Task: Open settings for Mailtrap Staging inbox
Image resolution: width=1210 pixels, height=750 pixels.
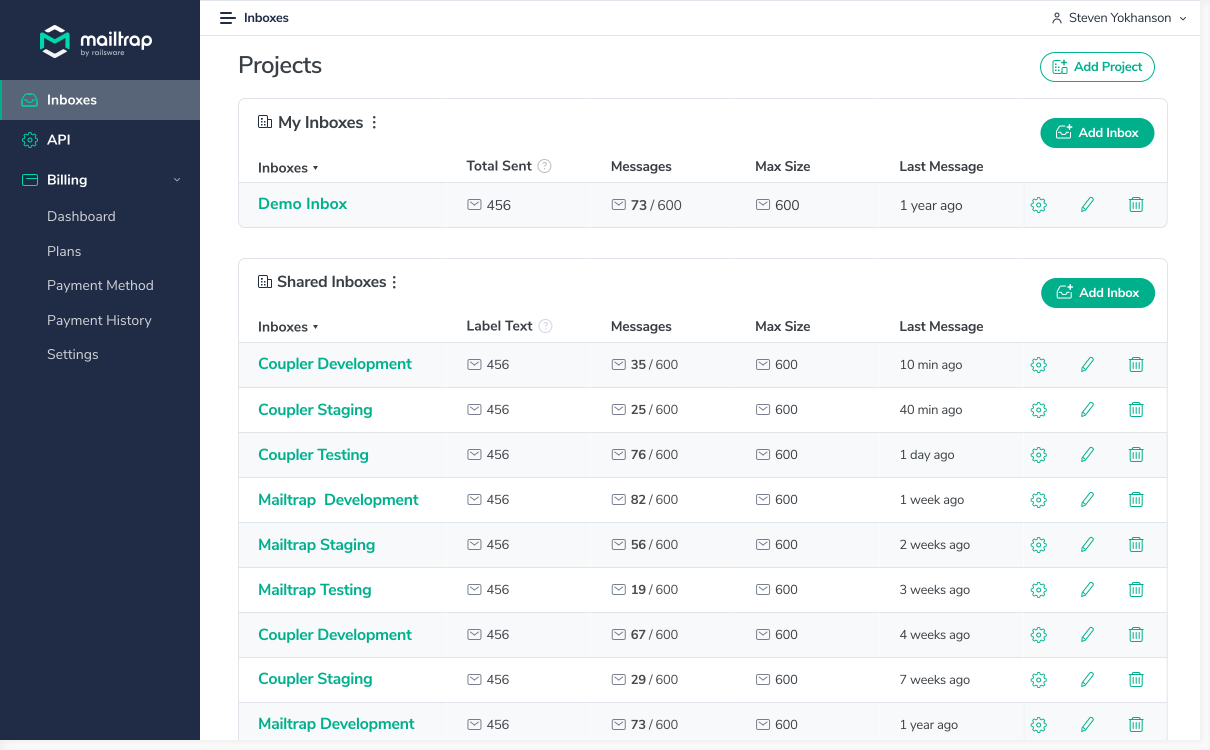Action: [1039, 545]
